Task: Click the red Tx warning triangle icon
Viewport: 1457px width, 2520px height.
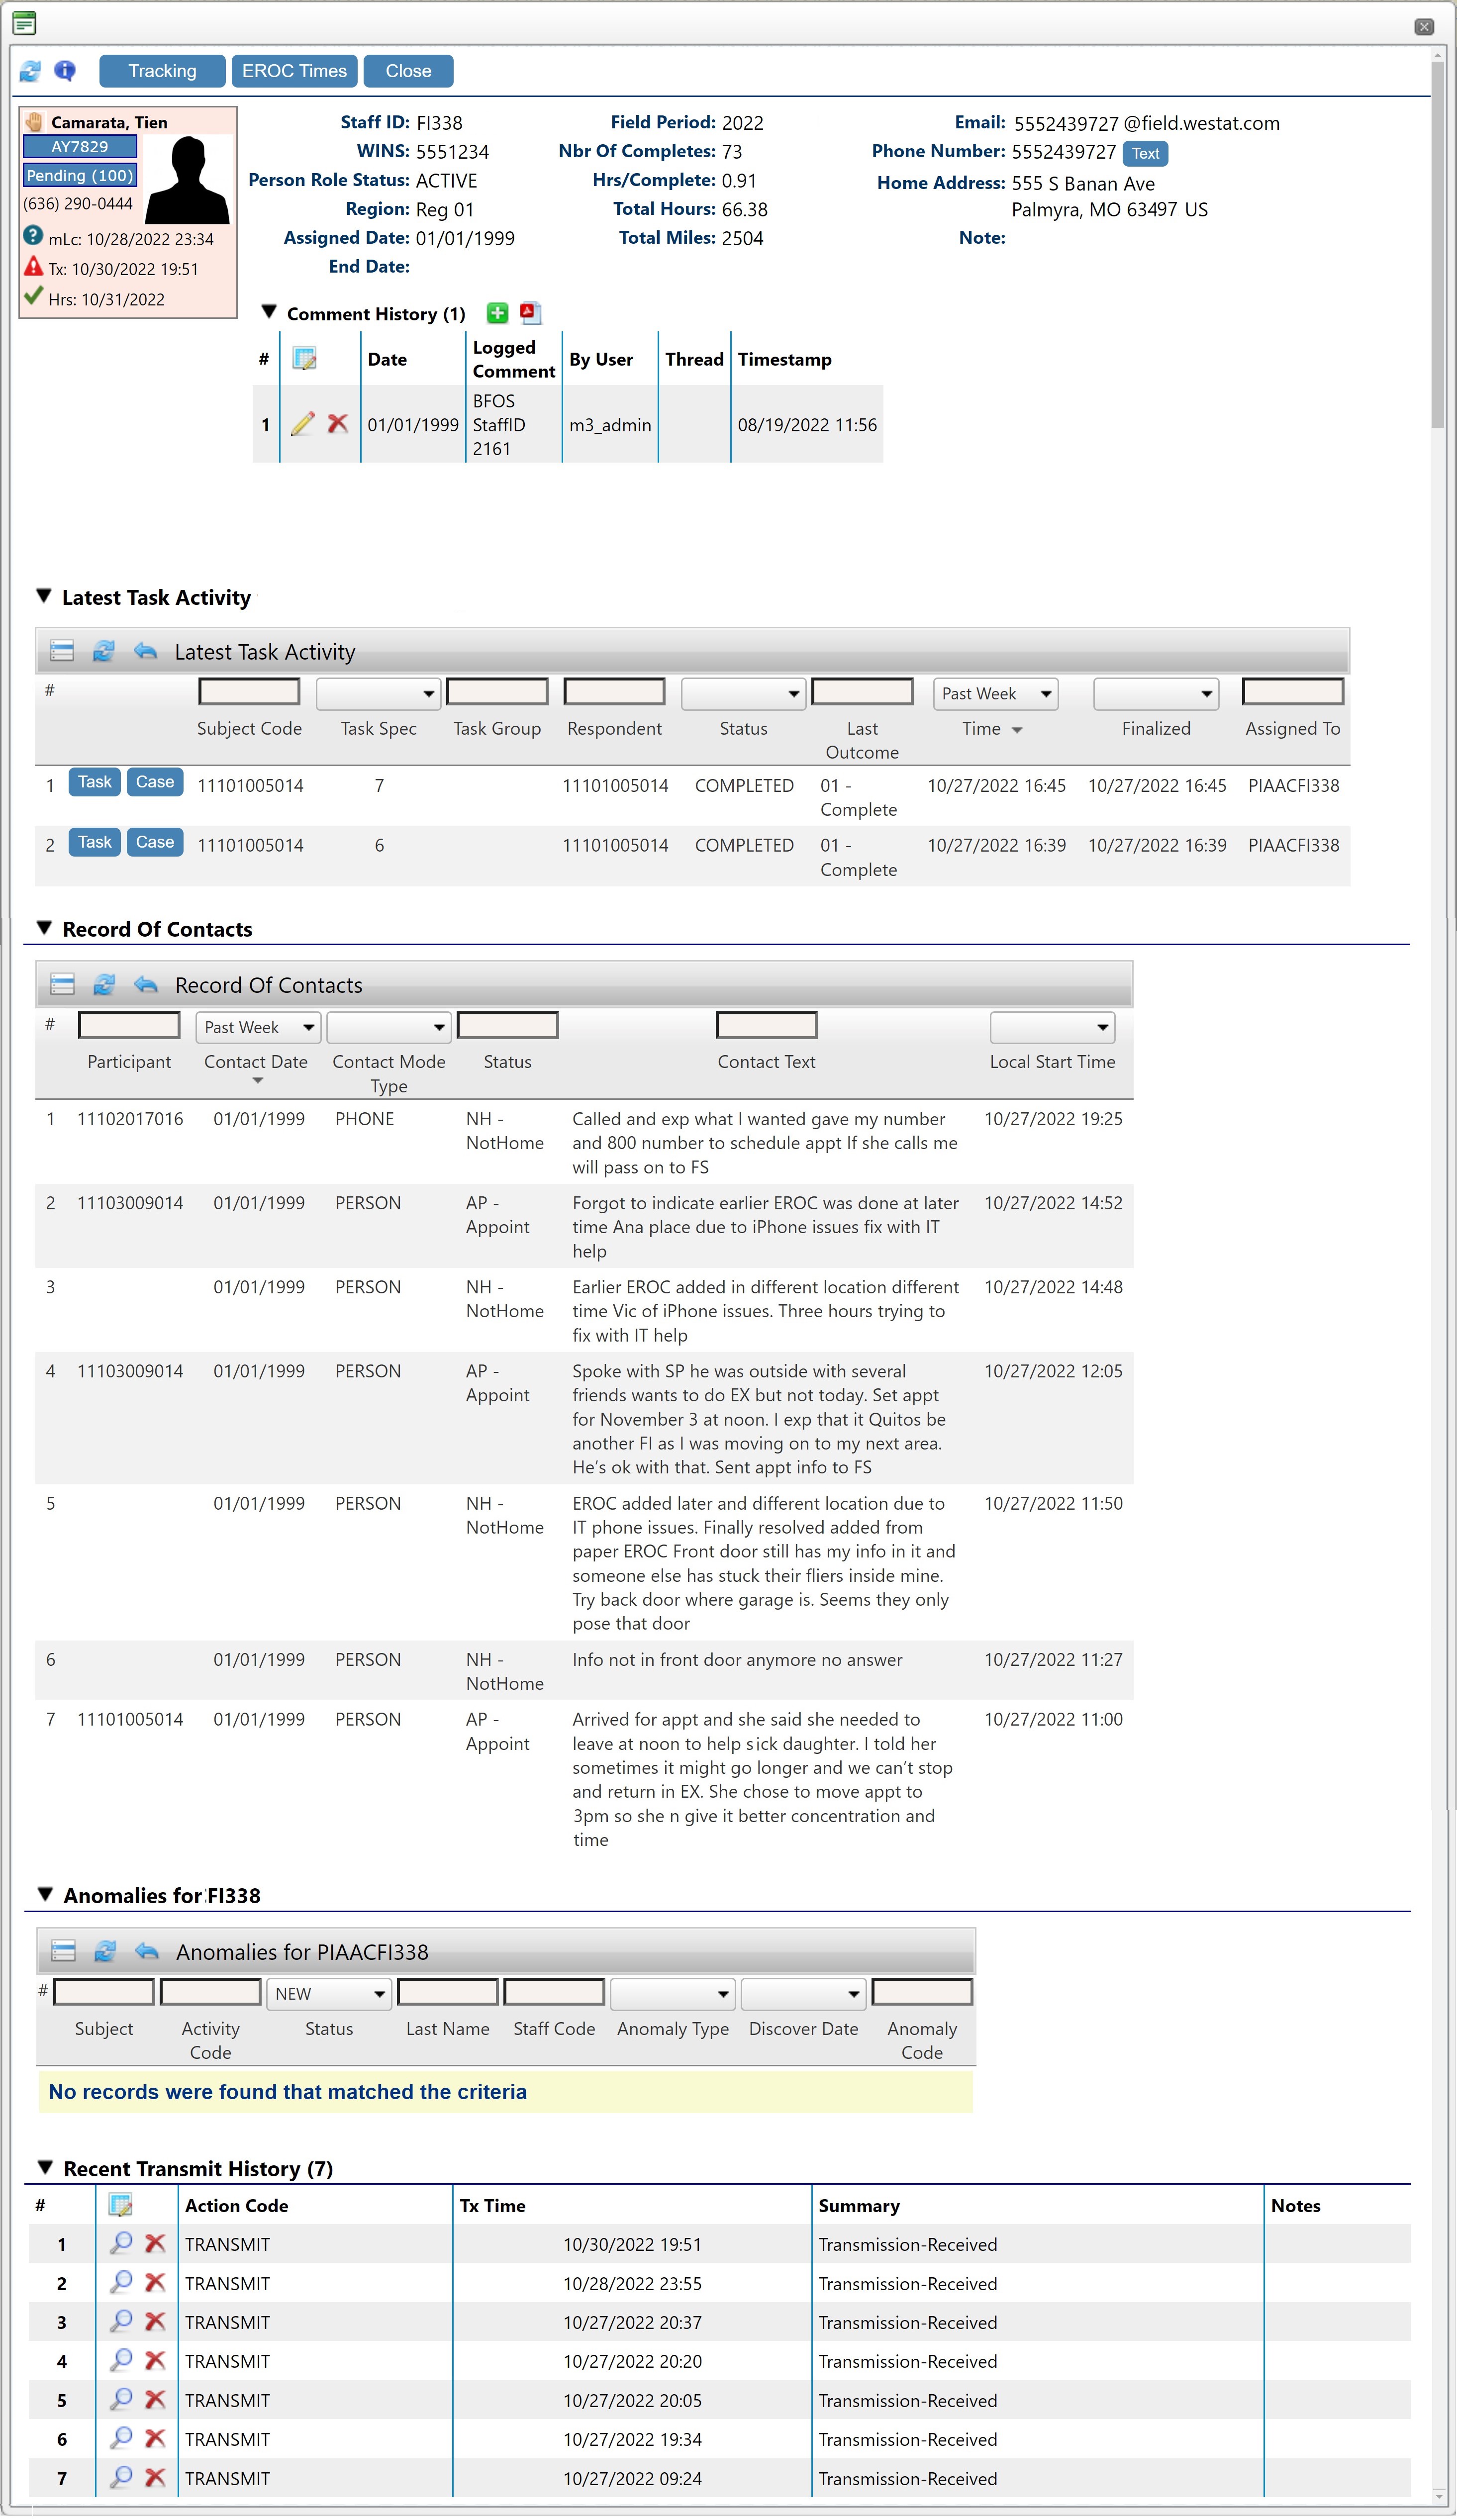Action: 33,267
